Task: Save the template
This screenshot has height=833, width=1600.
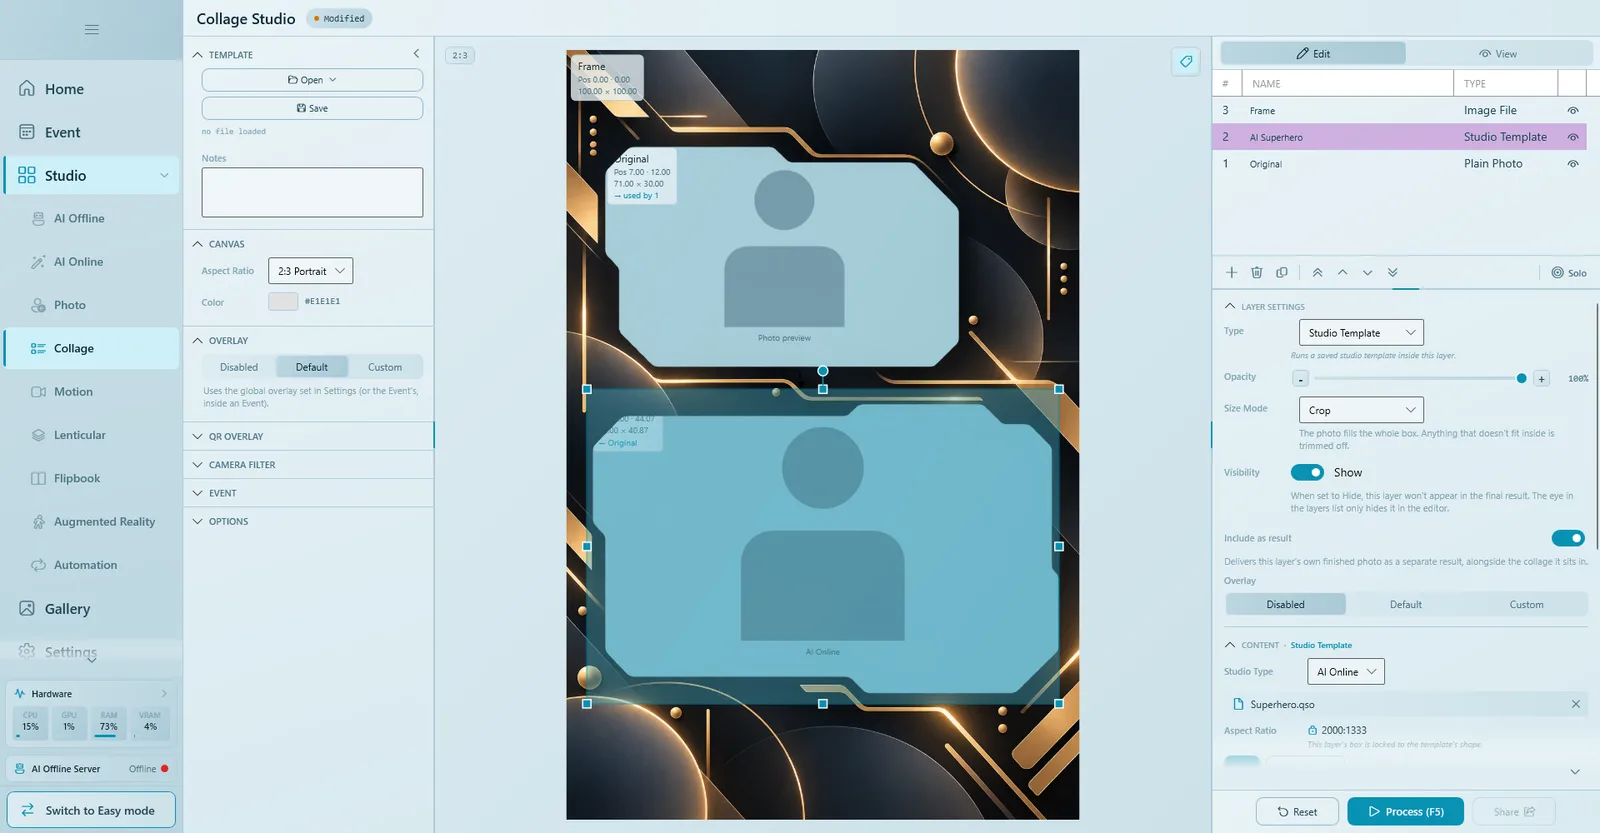Action: point(312,108)
